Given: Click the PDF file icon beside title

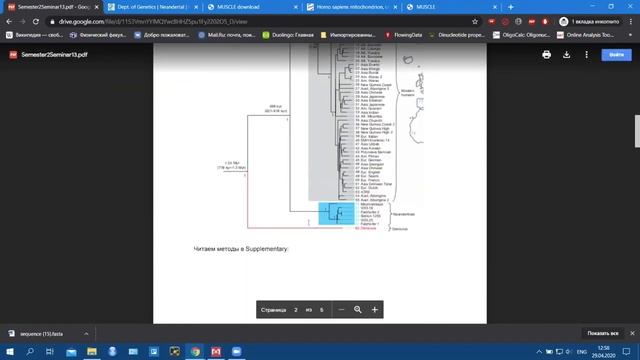Looking at the screenshot, I should pos(13,55).
